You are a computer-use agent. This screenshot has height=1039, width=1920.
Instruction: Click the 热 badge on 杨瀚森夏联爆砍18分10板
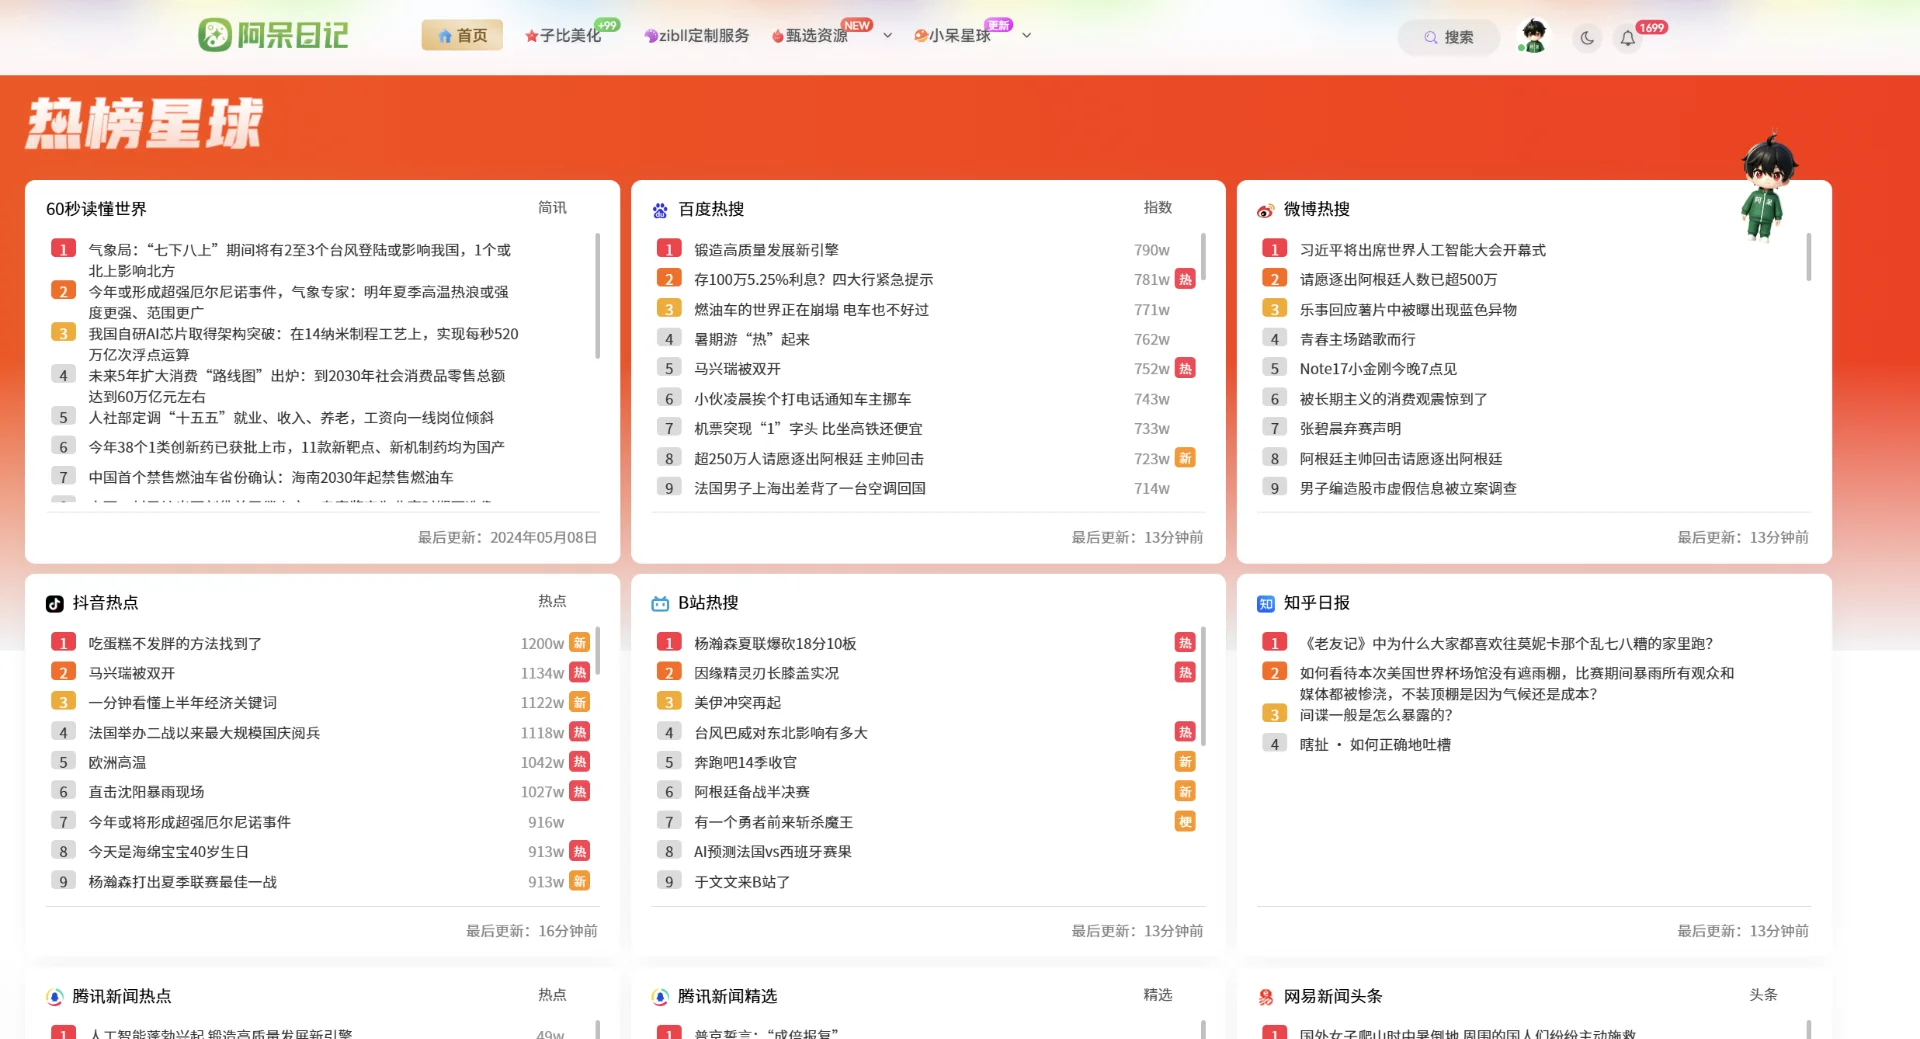pyautogui.click(x=1185, y=643)
